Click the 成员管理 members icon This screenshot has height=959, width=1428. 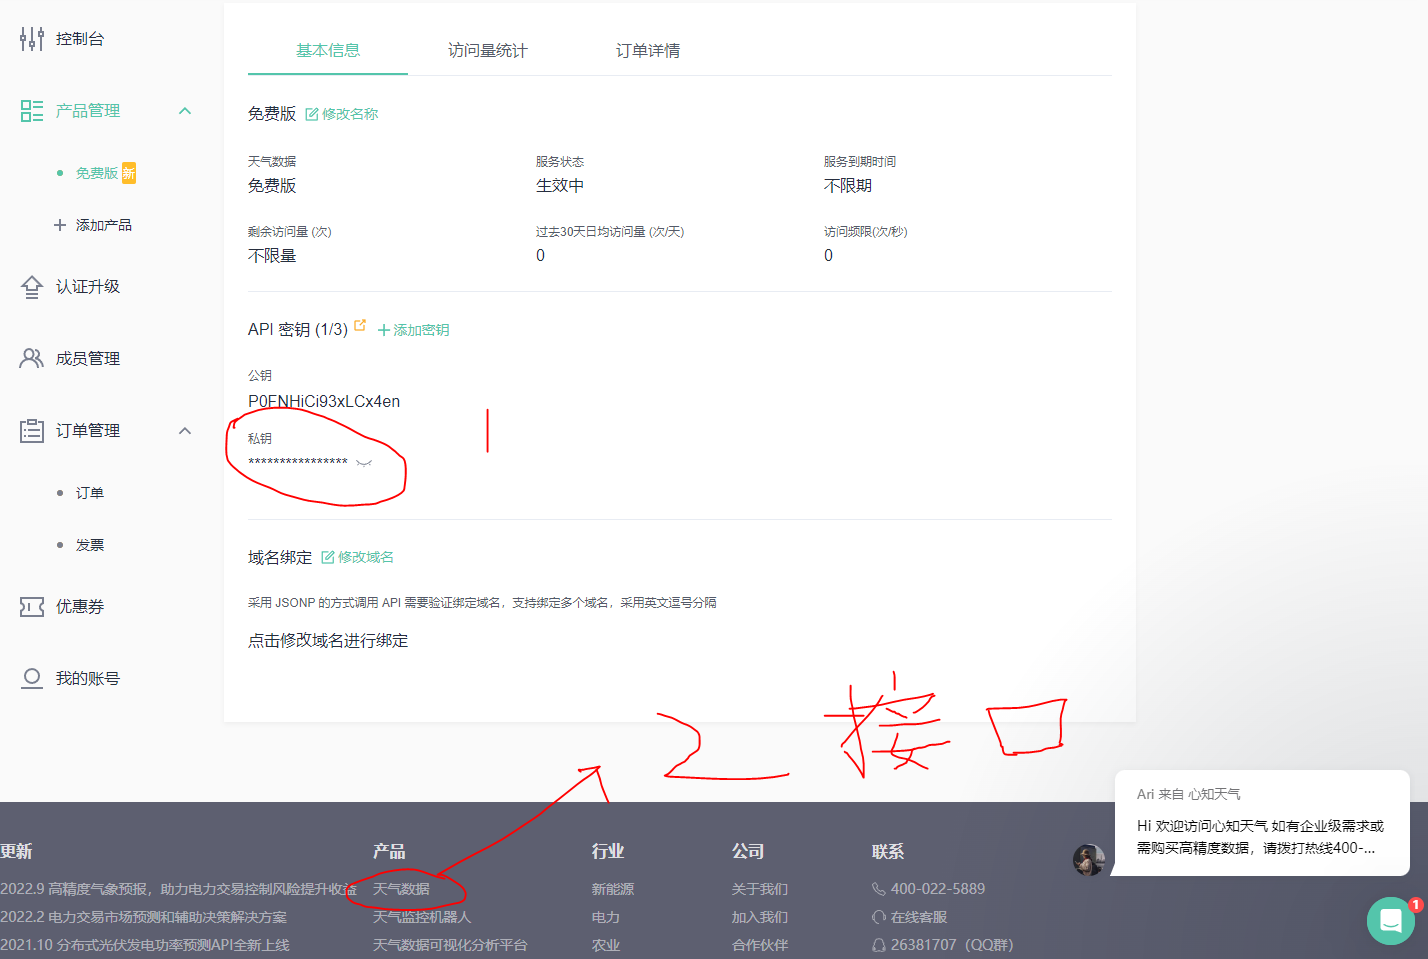click(x=32, y=359)
